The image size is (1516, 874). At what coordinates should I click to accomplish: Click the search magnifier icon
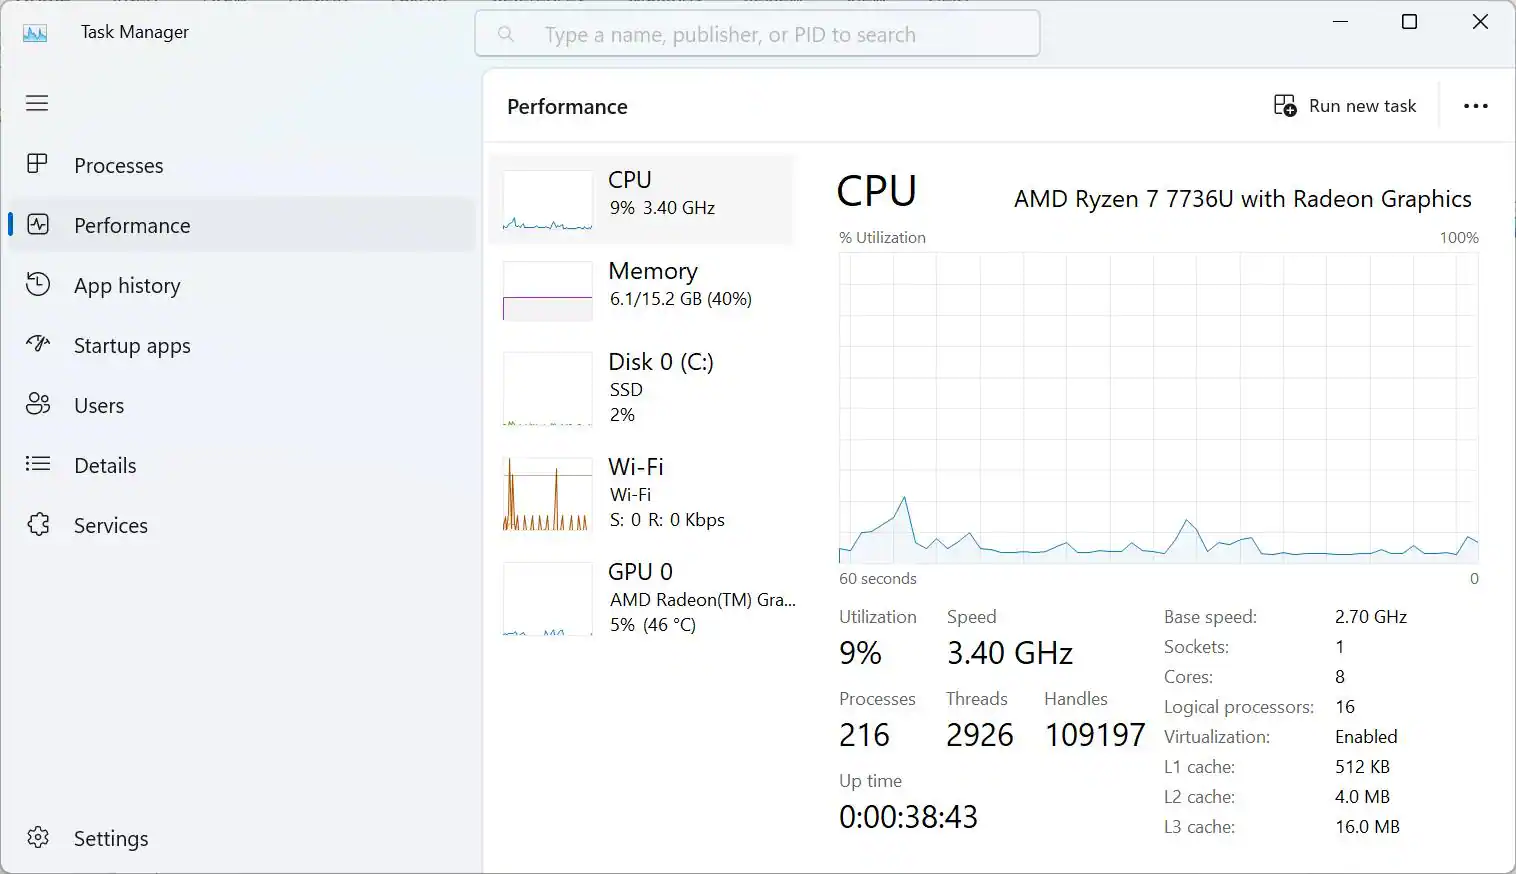click(506, 33)
